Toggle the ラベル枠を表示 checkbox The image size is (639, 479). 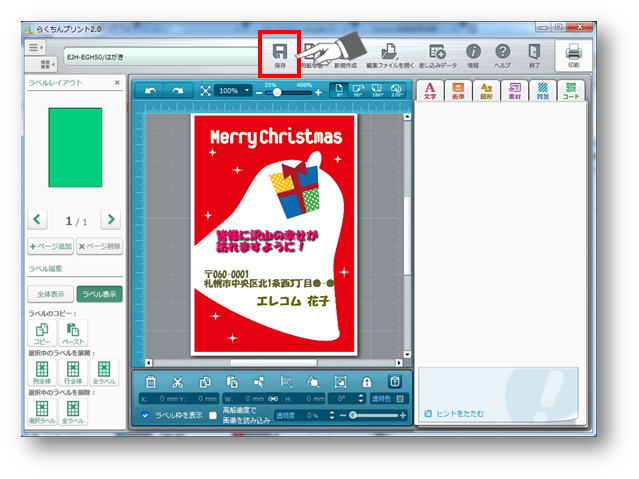[x=145, y=415]
